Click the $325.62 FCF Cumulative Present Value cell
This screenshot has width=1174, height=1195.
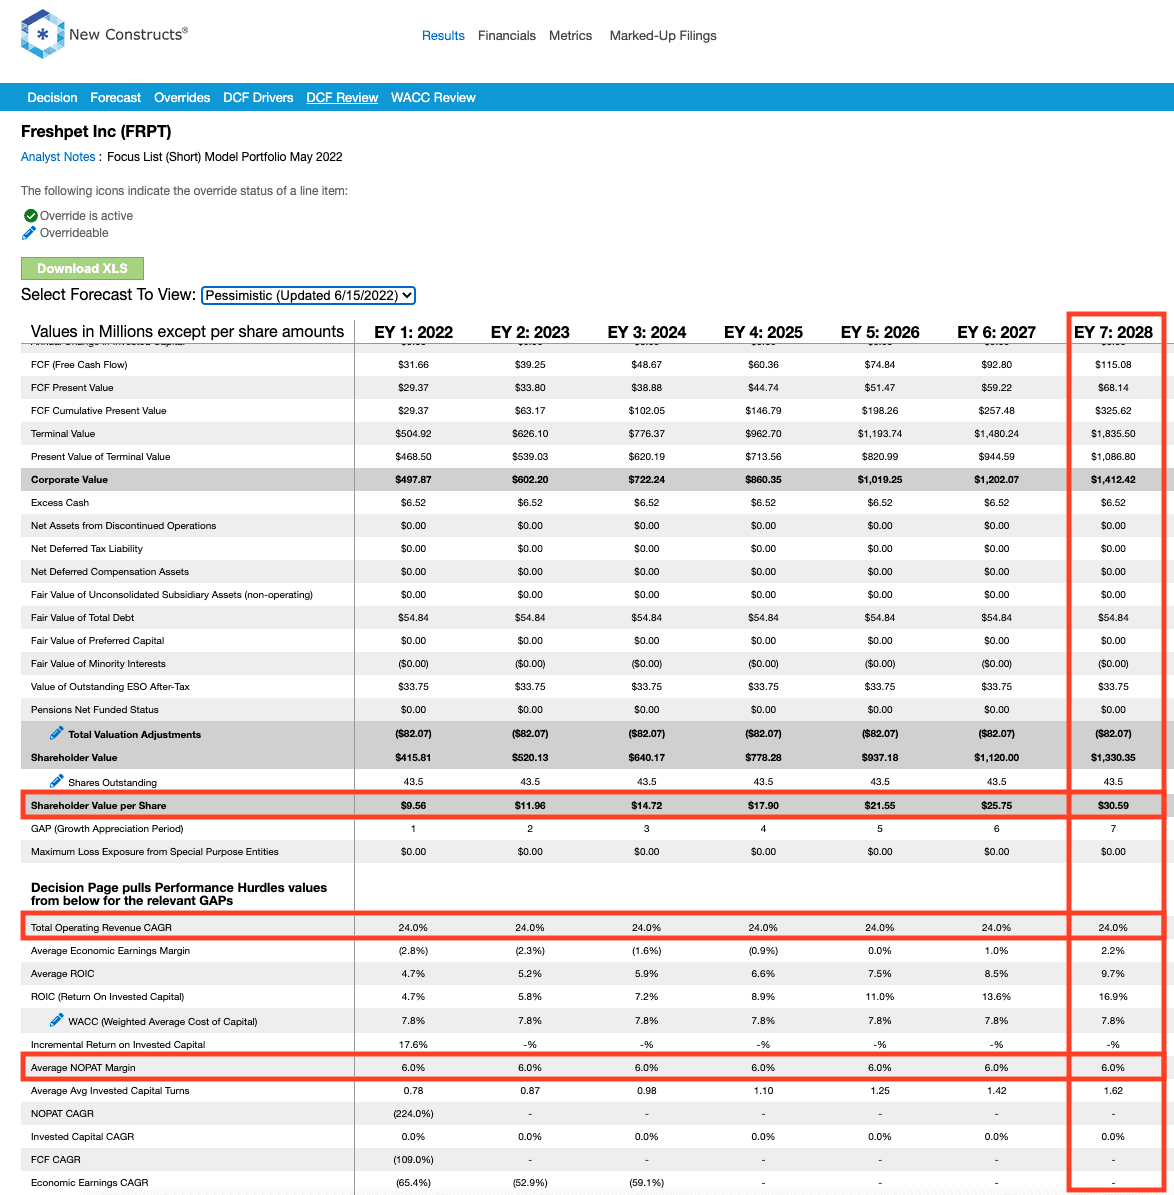click(x=1113, y=411)
